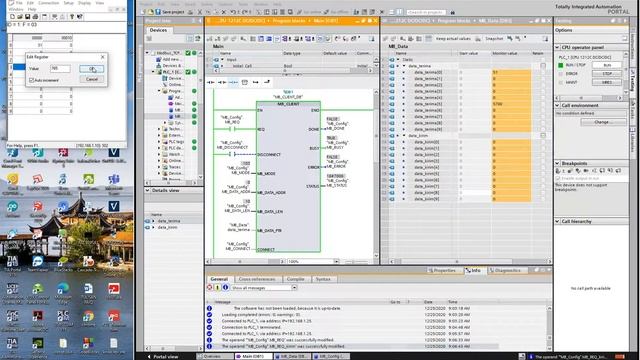Click New document icon in Modbus tool toolbar
The image size is (640, 360).
tap(12, 17)
